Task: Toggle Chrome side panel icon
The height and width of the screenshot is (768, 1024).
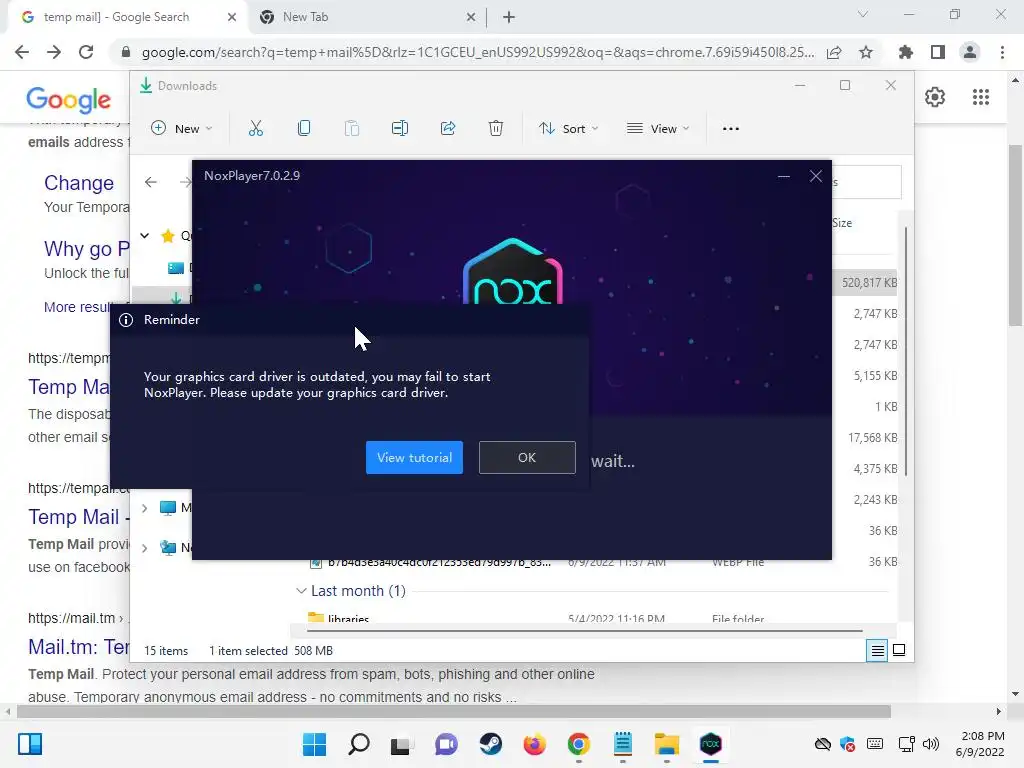Action: (938, 52)
